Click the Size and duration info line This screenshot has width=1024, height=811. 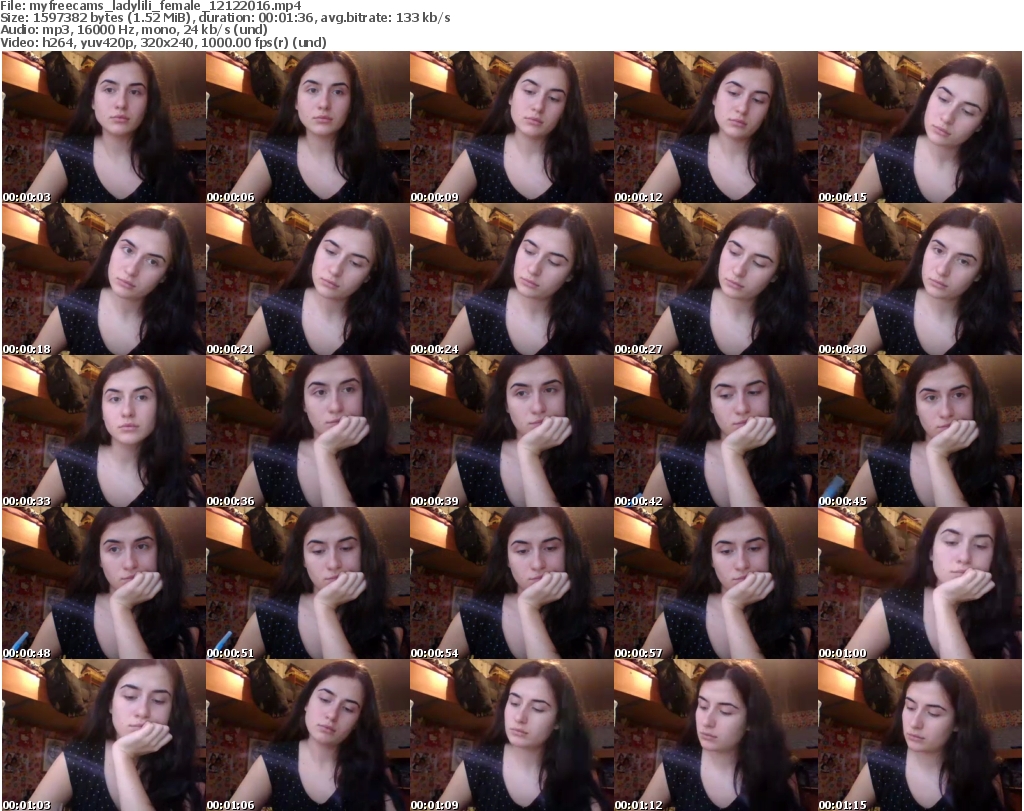point(225,18)
